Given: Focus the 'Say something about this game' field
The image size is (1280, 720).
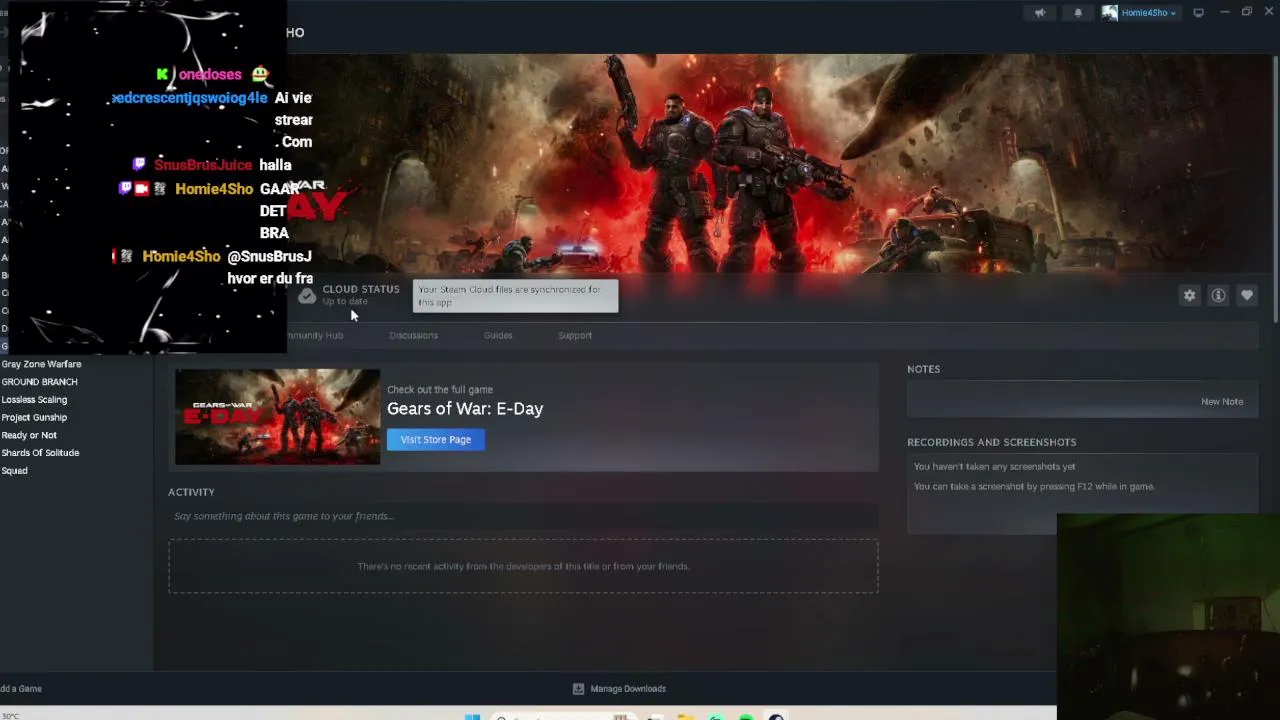Looking at the screenshot, I should 523,516.
